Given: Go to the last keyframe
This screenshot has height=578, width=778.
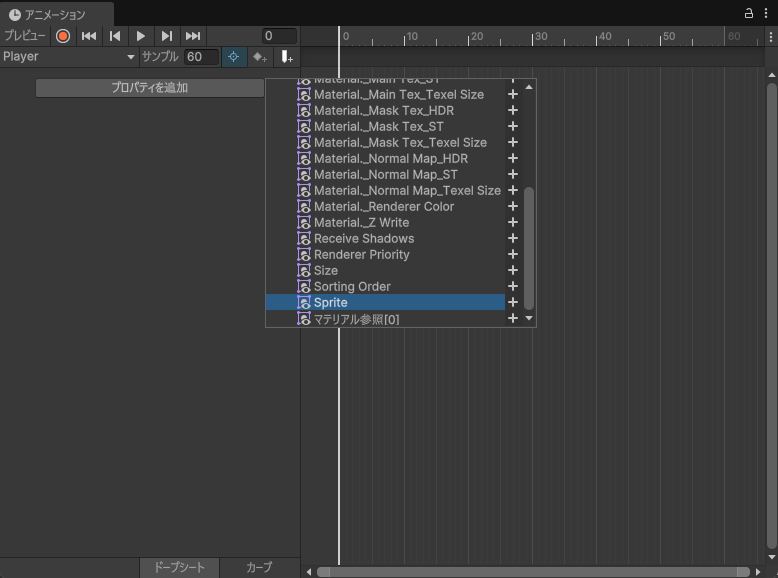Looking at the screenshot, I should coord(193,36).
